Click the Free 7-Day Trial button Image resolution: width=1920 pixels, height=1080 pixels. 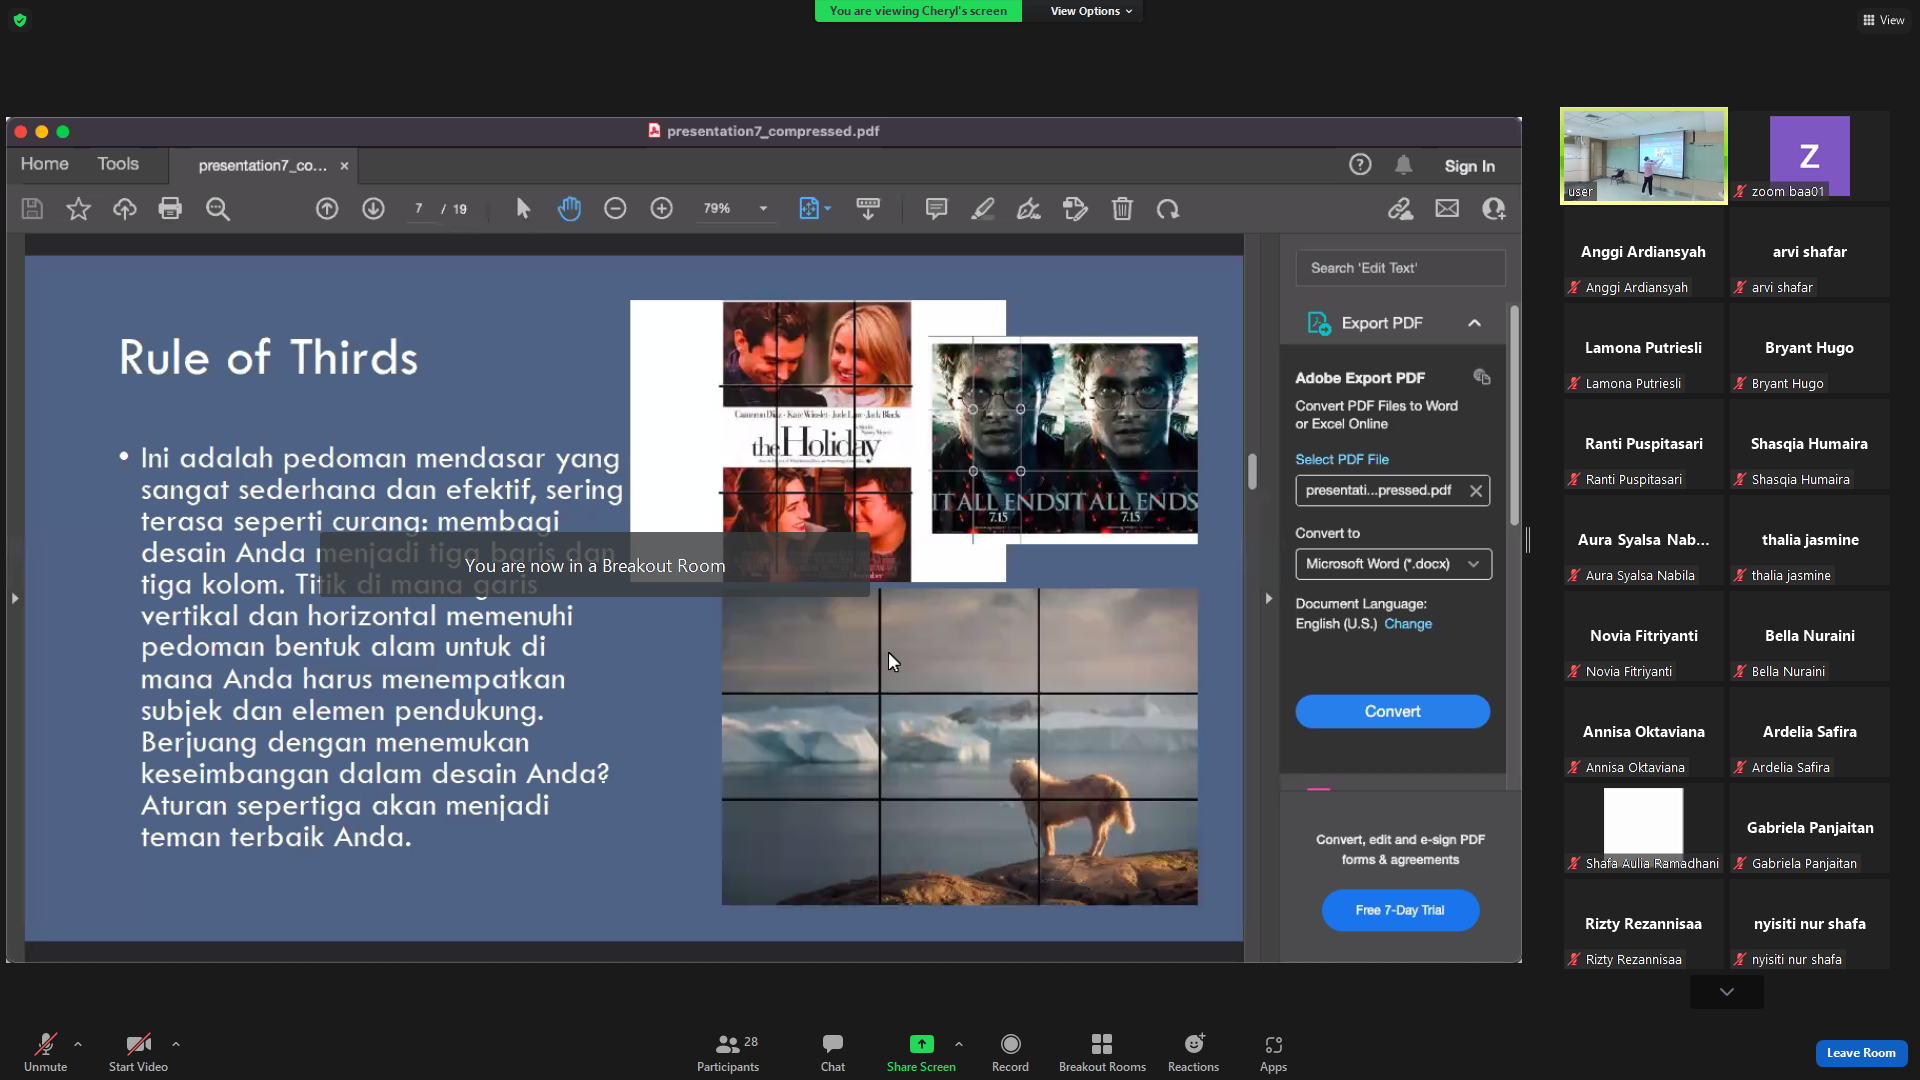point(1400,910)
